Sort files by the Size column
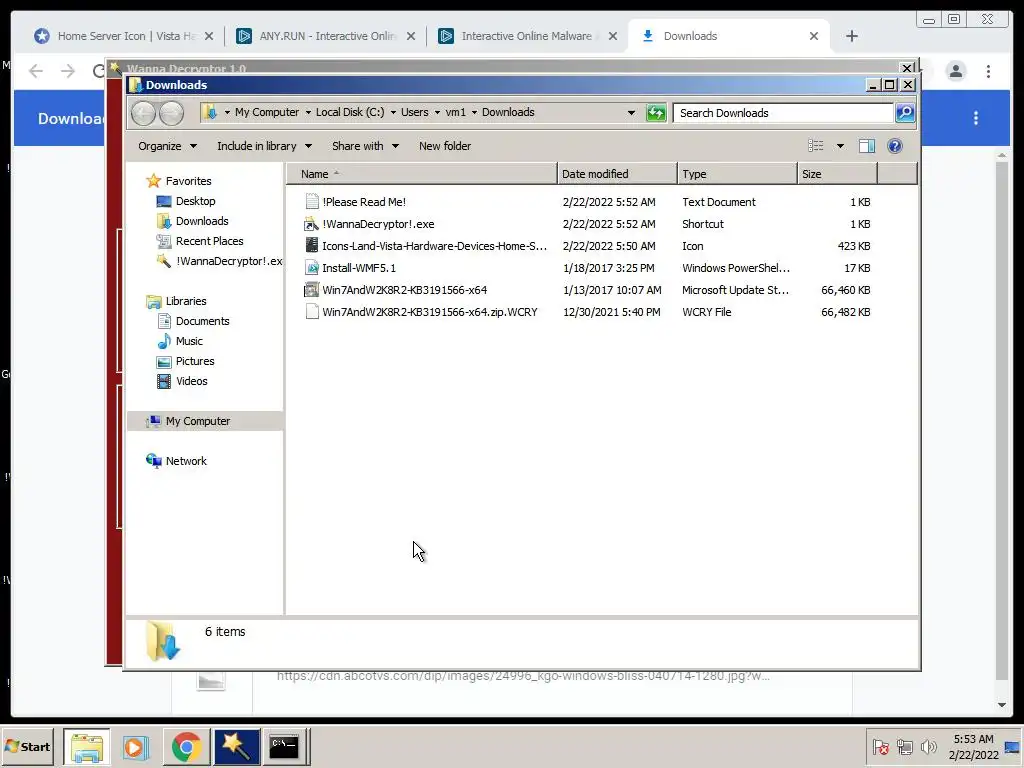1024x768 pixels. coord(837,174)
